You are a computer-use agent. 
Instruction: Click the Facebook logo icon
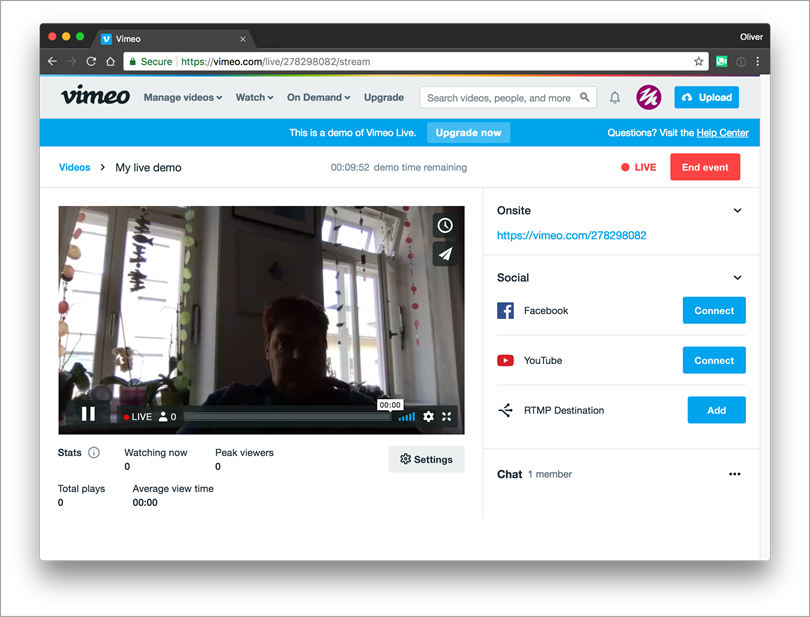click(505, 311)
